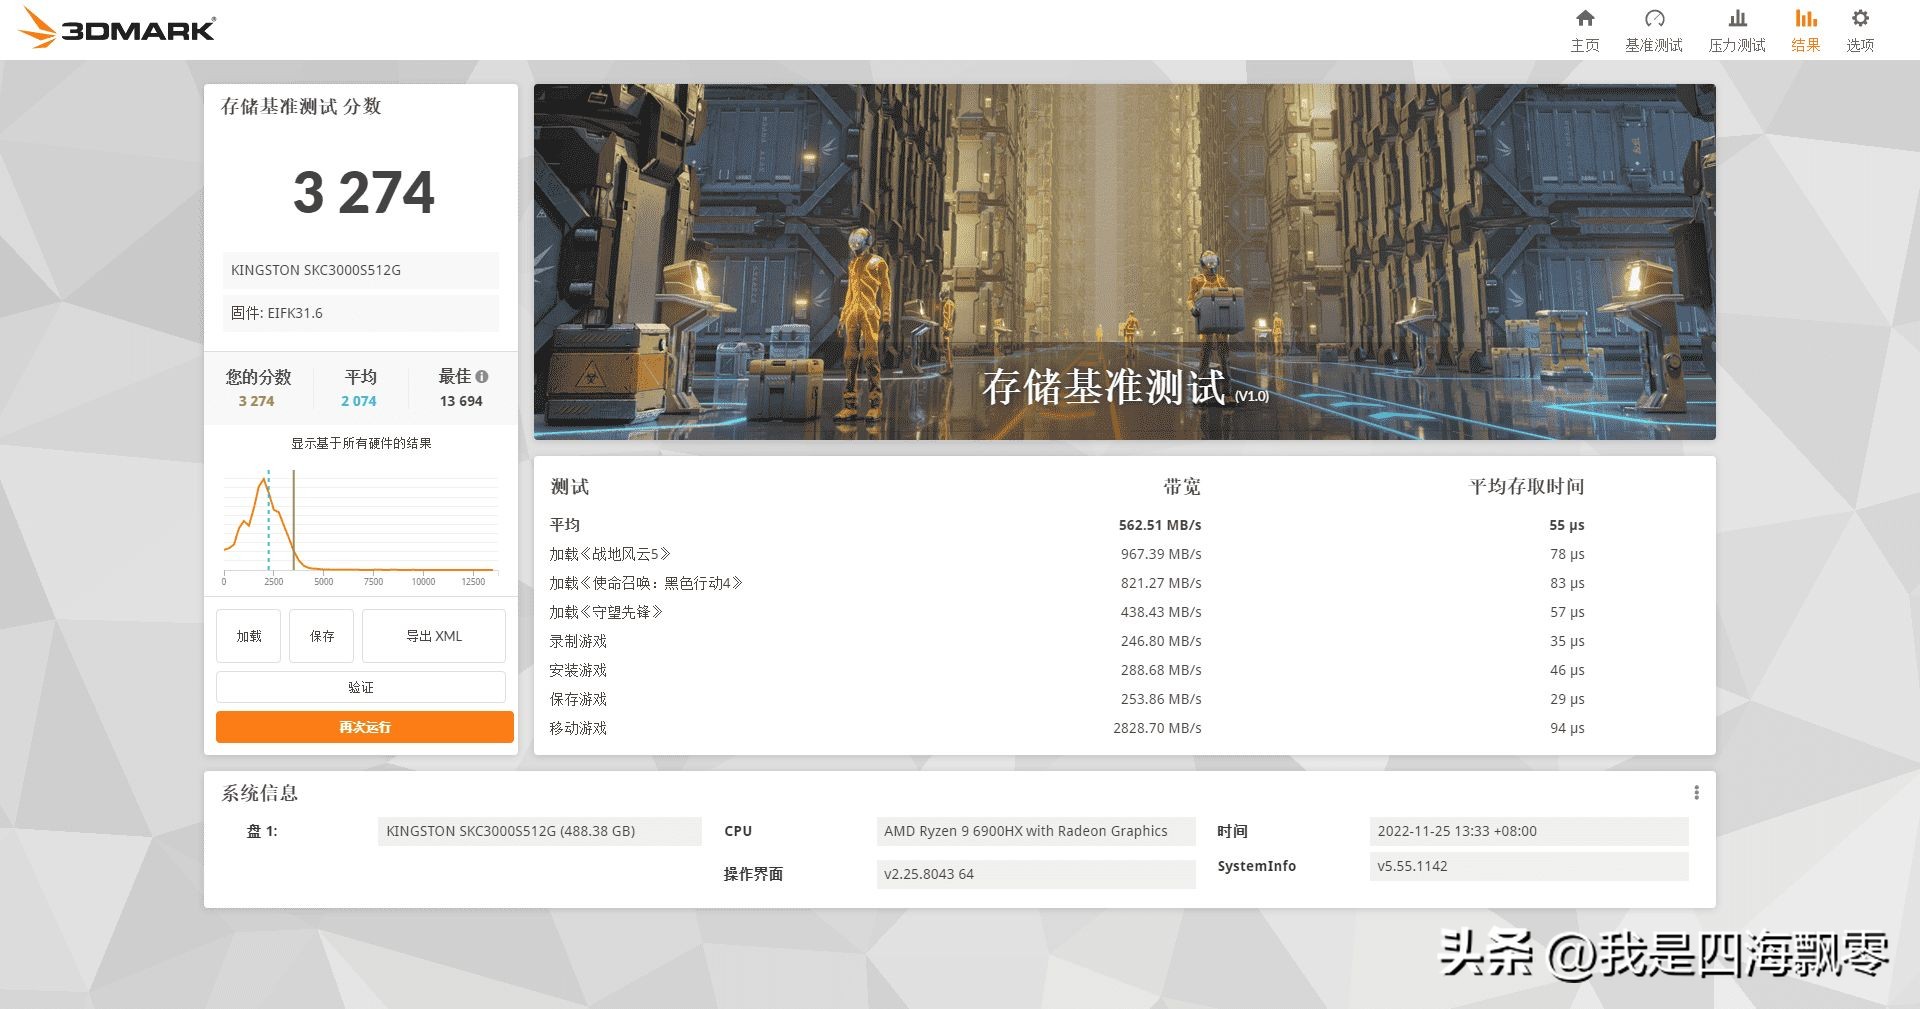Image resolution: width=1920 pixels, height=1009 pixels.
Task: Click the 最佳 score 13 694
Action: [x=461, y=401]
